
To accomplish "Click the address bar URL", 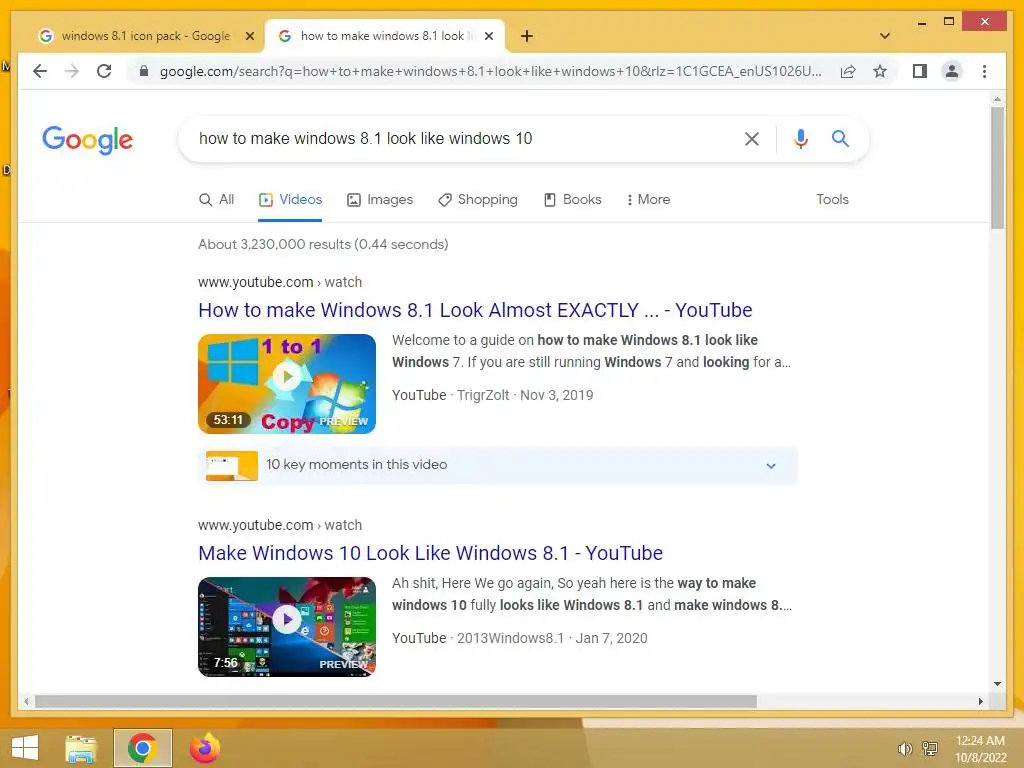I will (490, 71).
